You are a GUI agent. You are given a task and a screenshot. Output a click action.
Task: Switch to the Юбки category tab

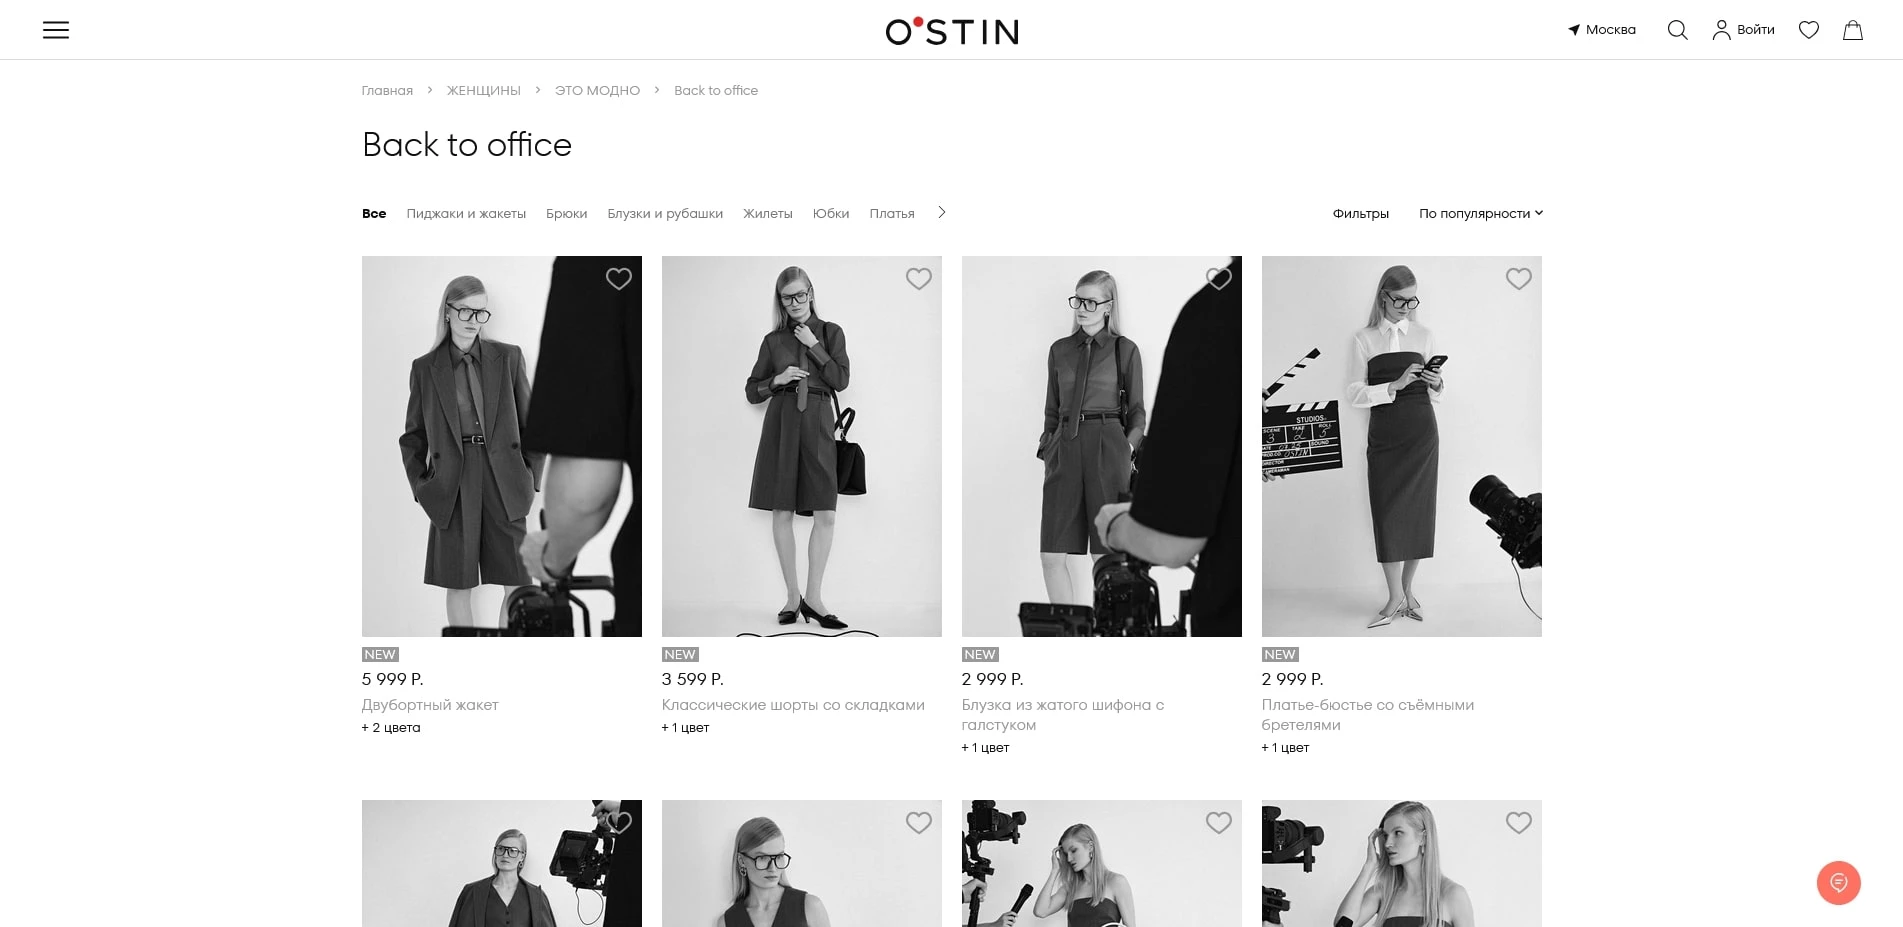click(x=831, y=213)
